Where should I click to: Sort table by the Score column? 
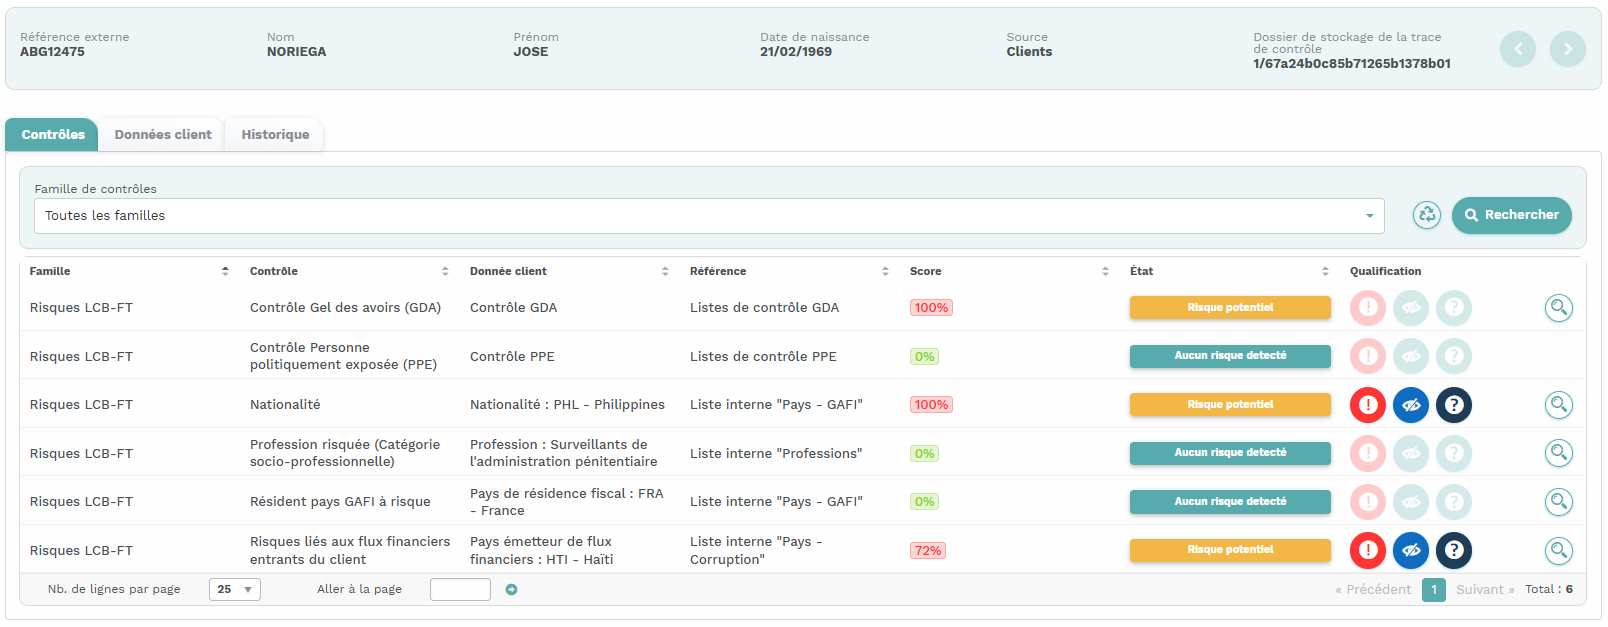tap(1009, 271)
